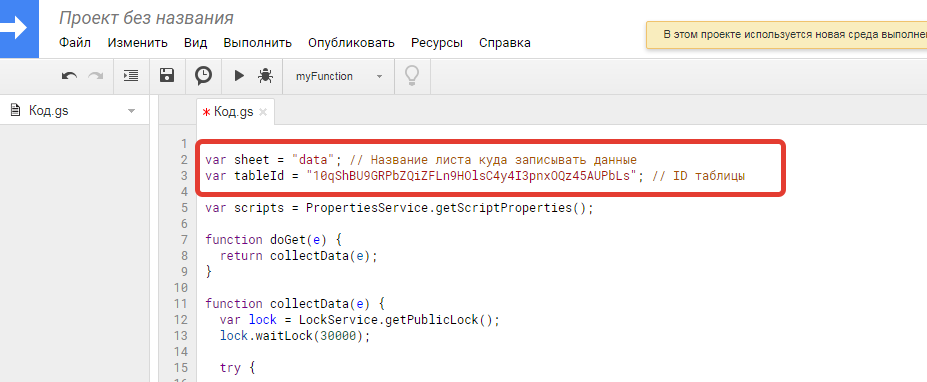Click the indent formatting icon
927x382 pixels.
tap(131, 76)
